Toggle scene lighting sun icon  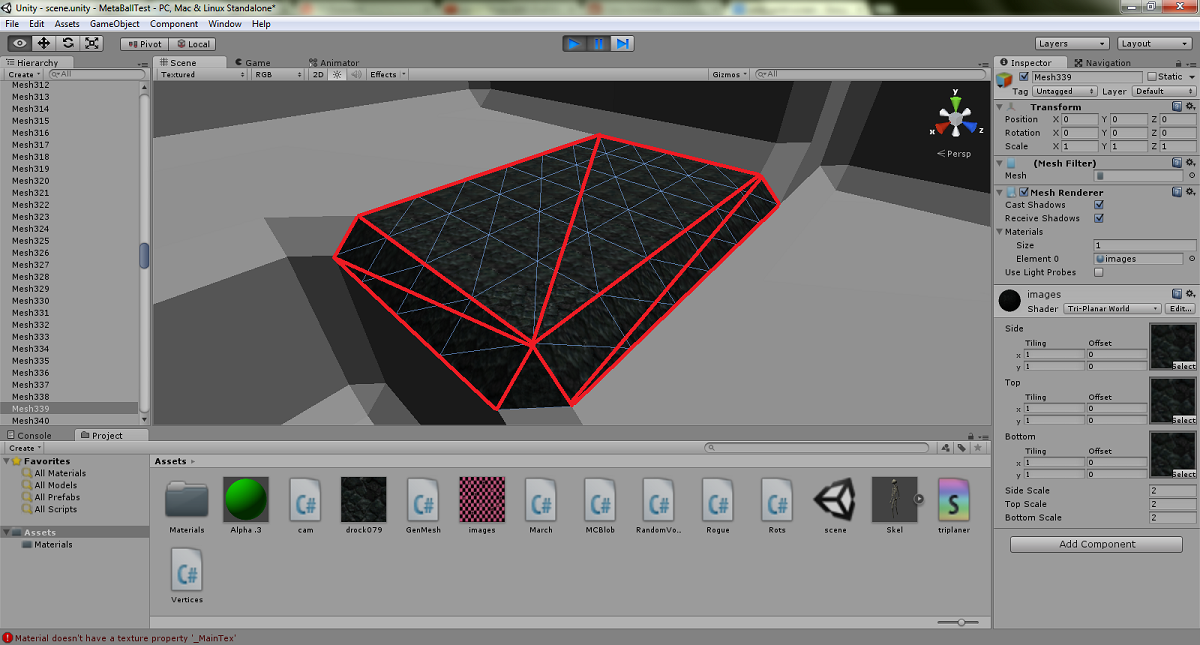pyautogui.click(x=337, y=74)
